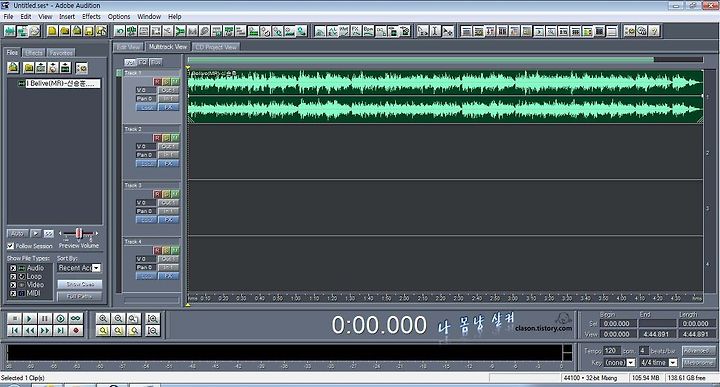The image size is (720, 387).
Task: Click the Pause transport button
Action: click(45, 318)
